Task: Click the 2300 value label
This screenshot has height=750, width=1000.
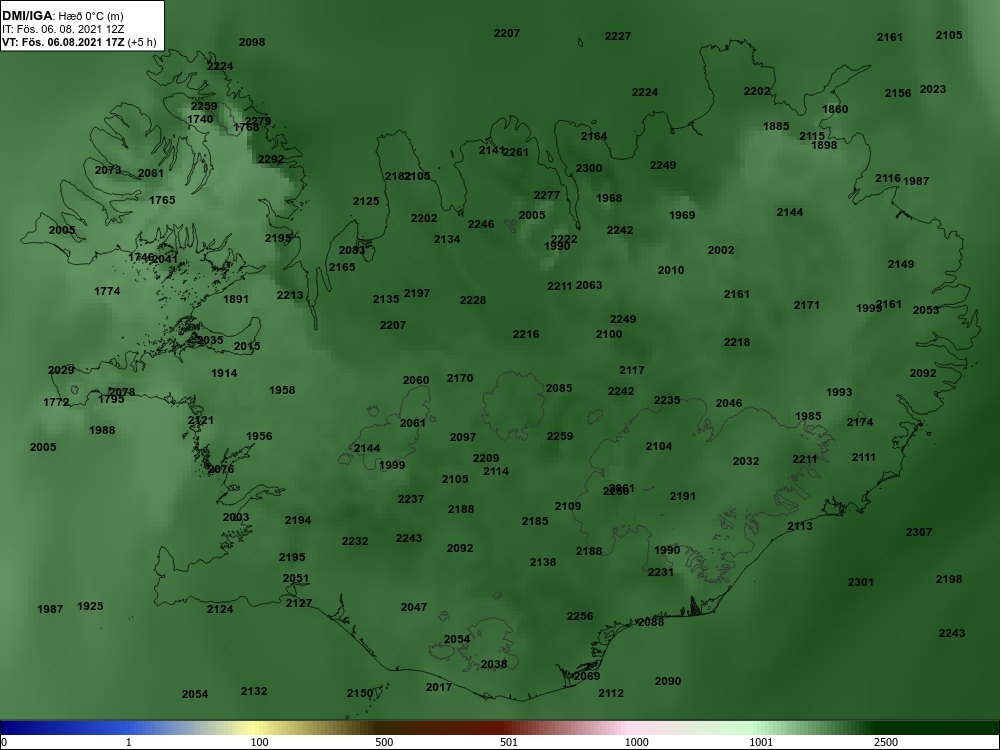Action: pos(589,168)
